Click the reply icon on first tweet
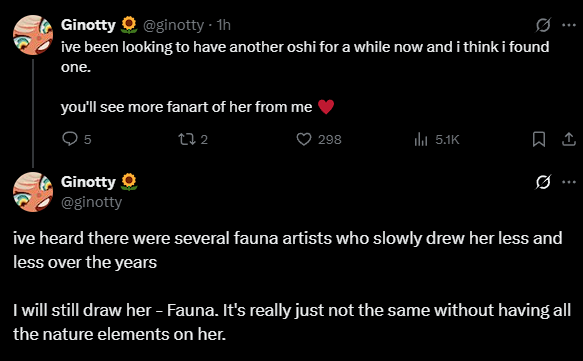 click(x=70, y=139)
